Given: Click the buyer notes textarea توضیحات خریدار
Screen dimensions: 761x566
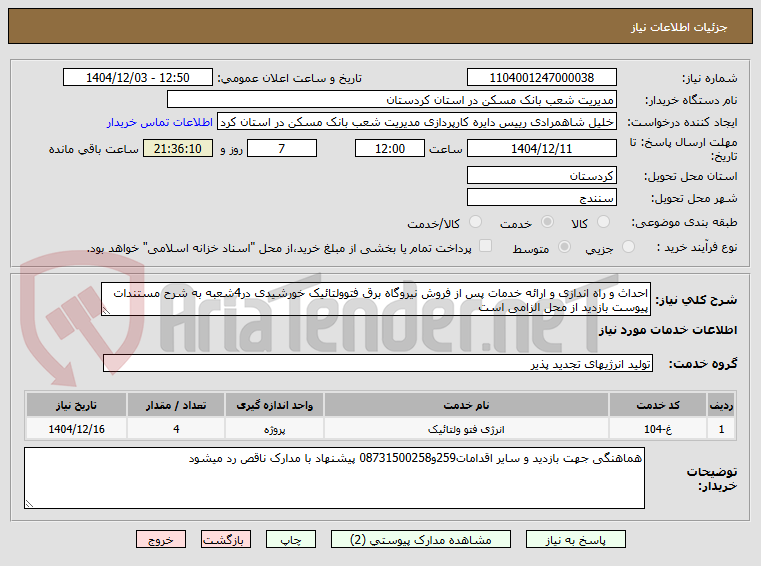Looking at the screenshot, I should [334, 478].
